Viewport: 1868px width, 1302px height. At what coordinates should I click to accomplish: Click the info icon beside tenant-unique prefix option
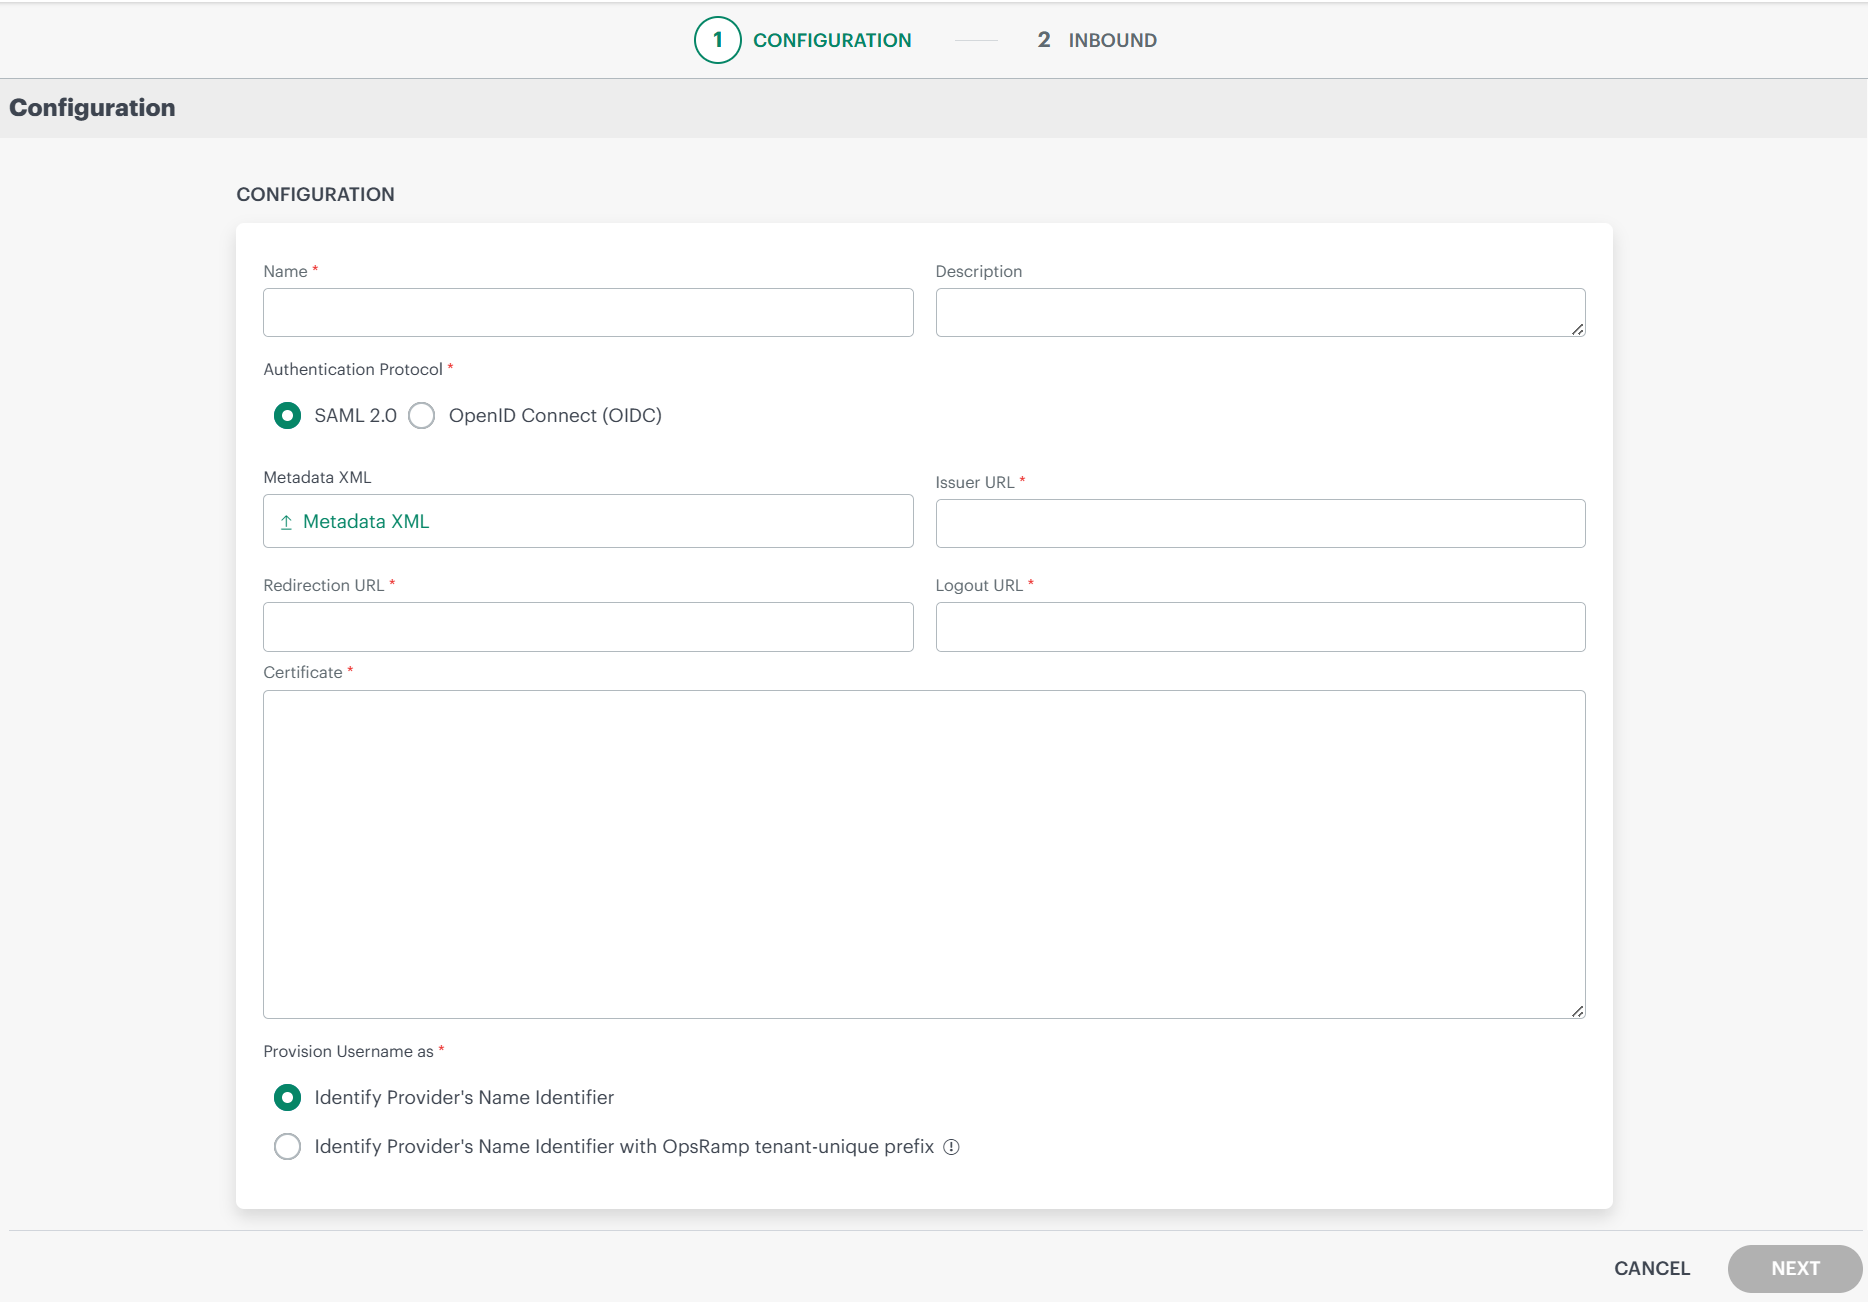(x=951, y=1146)
